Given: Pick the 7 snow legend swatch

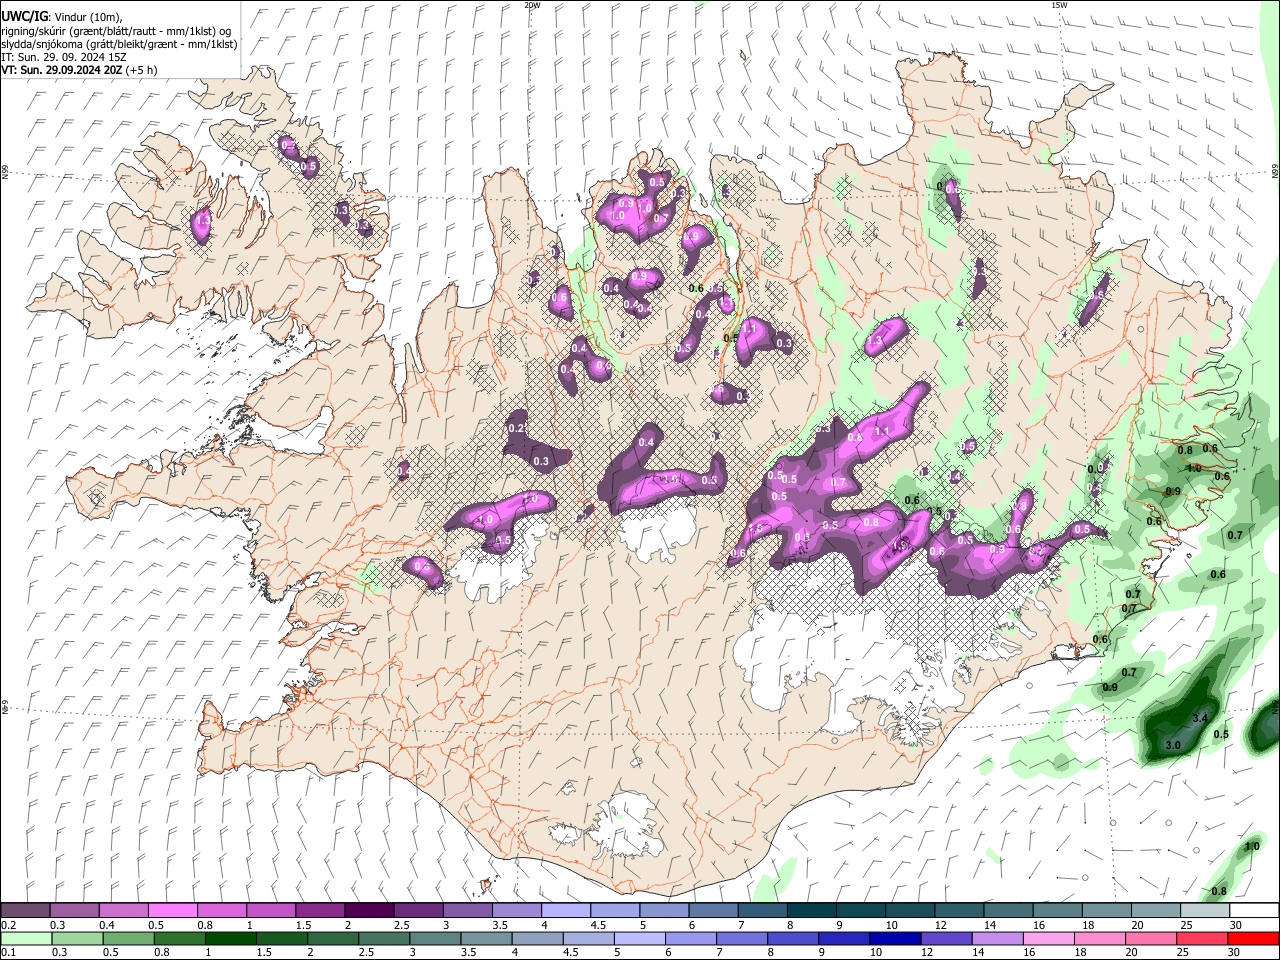Looking at the screenshot, I should point(762,911).
